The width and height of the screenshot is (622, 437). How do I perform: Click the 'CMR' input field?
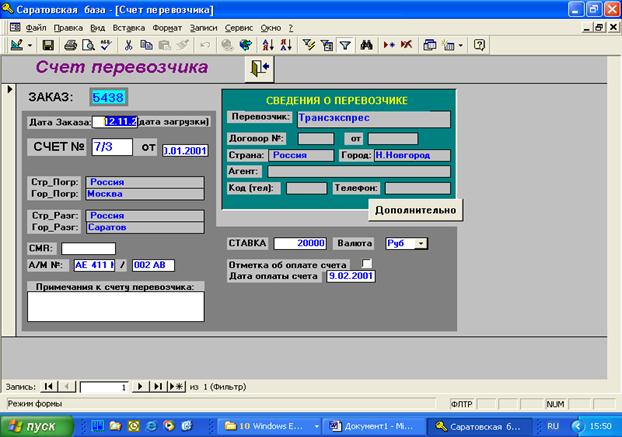click(x=88, y=248)
